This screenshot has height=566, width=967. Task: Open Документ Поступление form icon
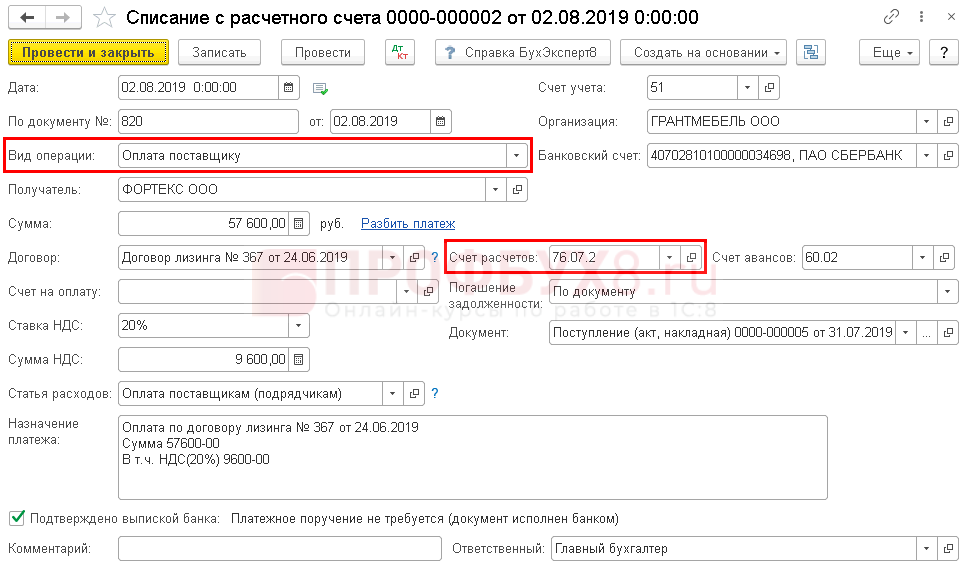tap(948, 333)
